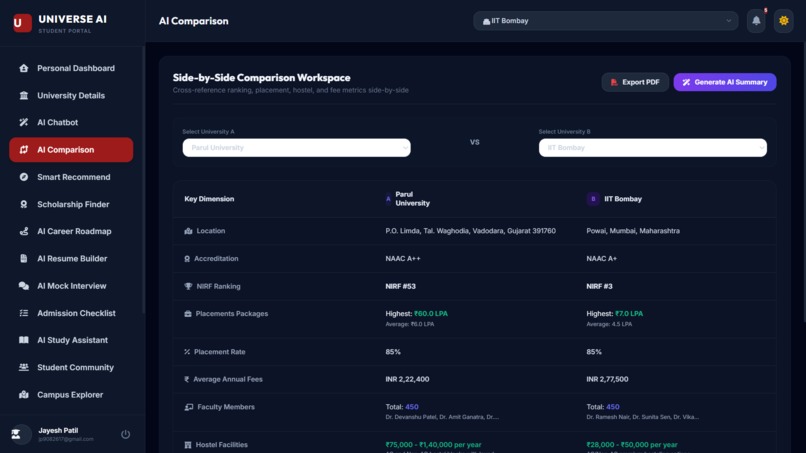
Task: Click the Scholarship Finder award icon
Action: pos(24,204)
